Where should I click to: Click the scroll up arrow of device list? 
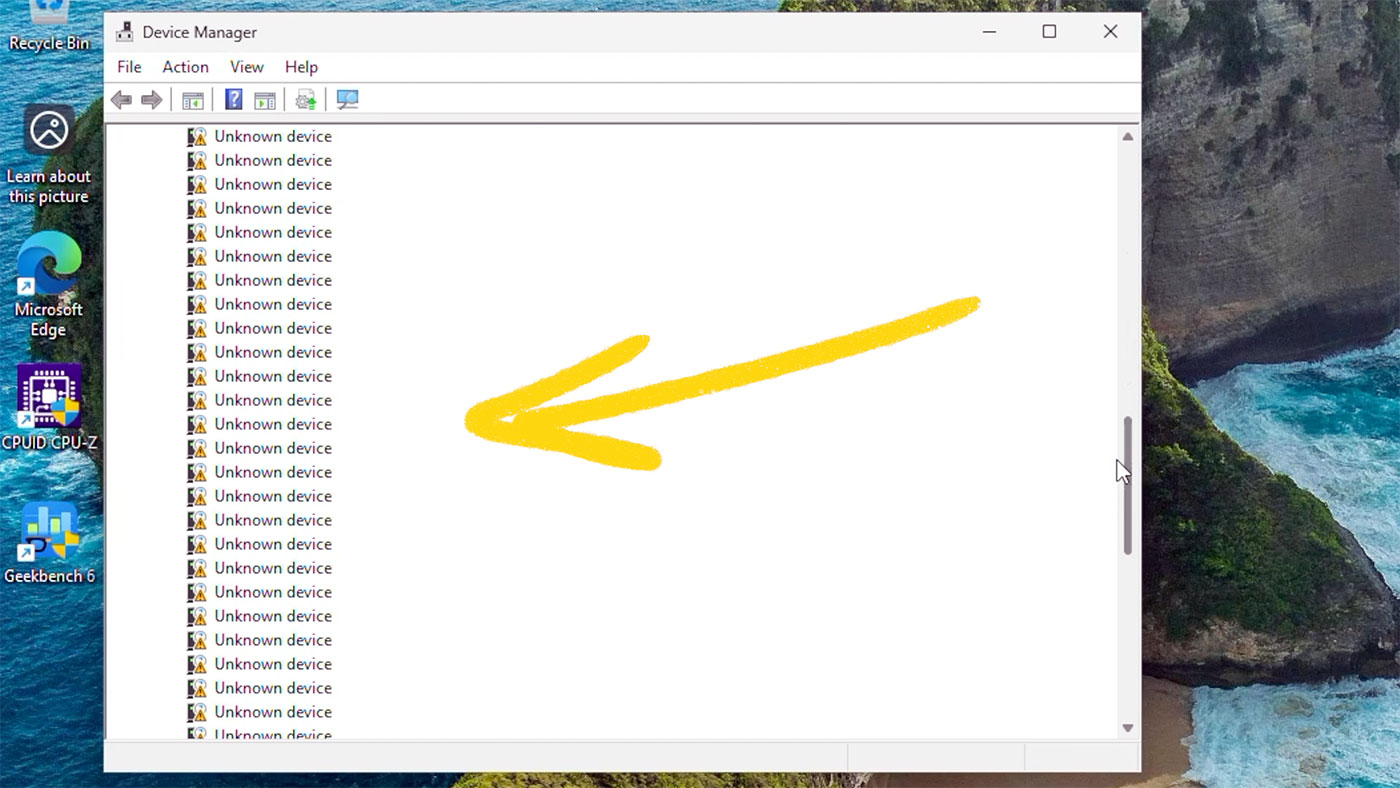1128,137
